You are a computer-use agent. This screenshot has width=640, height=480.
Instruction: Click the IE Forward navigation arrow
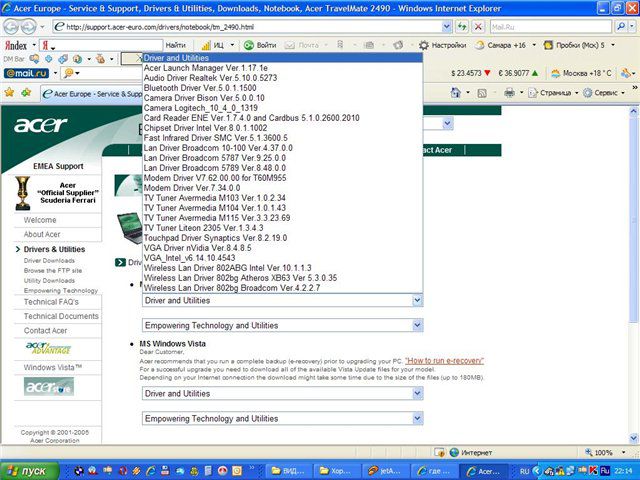click(28, 27)
